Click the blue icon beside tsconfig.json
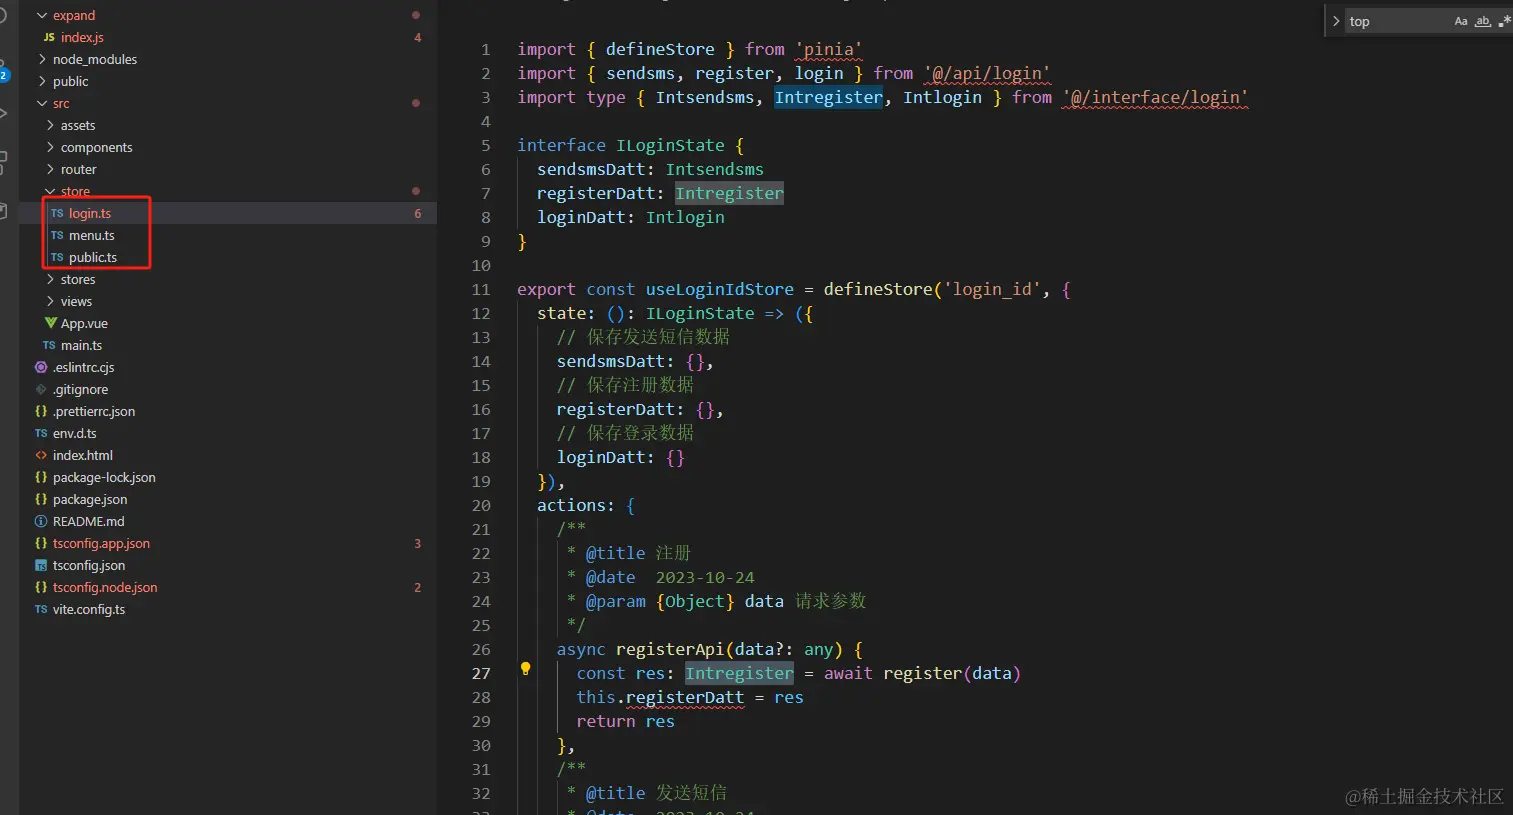This screenshot has height=815, width=1513. 41,565
